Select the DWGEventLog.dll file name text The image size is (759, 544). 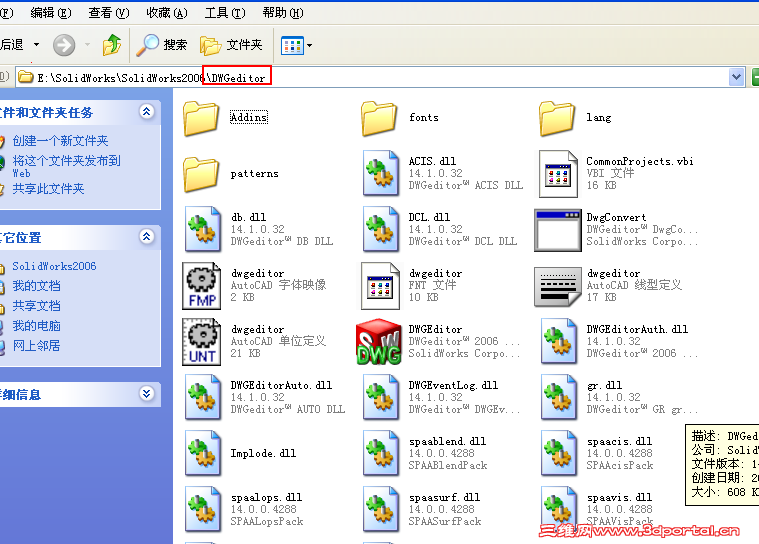453,385
